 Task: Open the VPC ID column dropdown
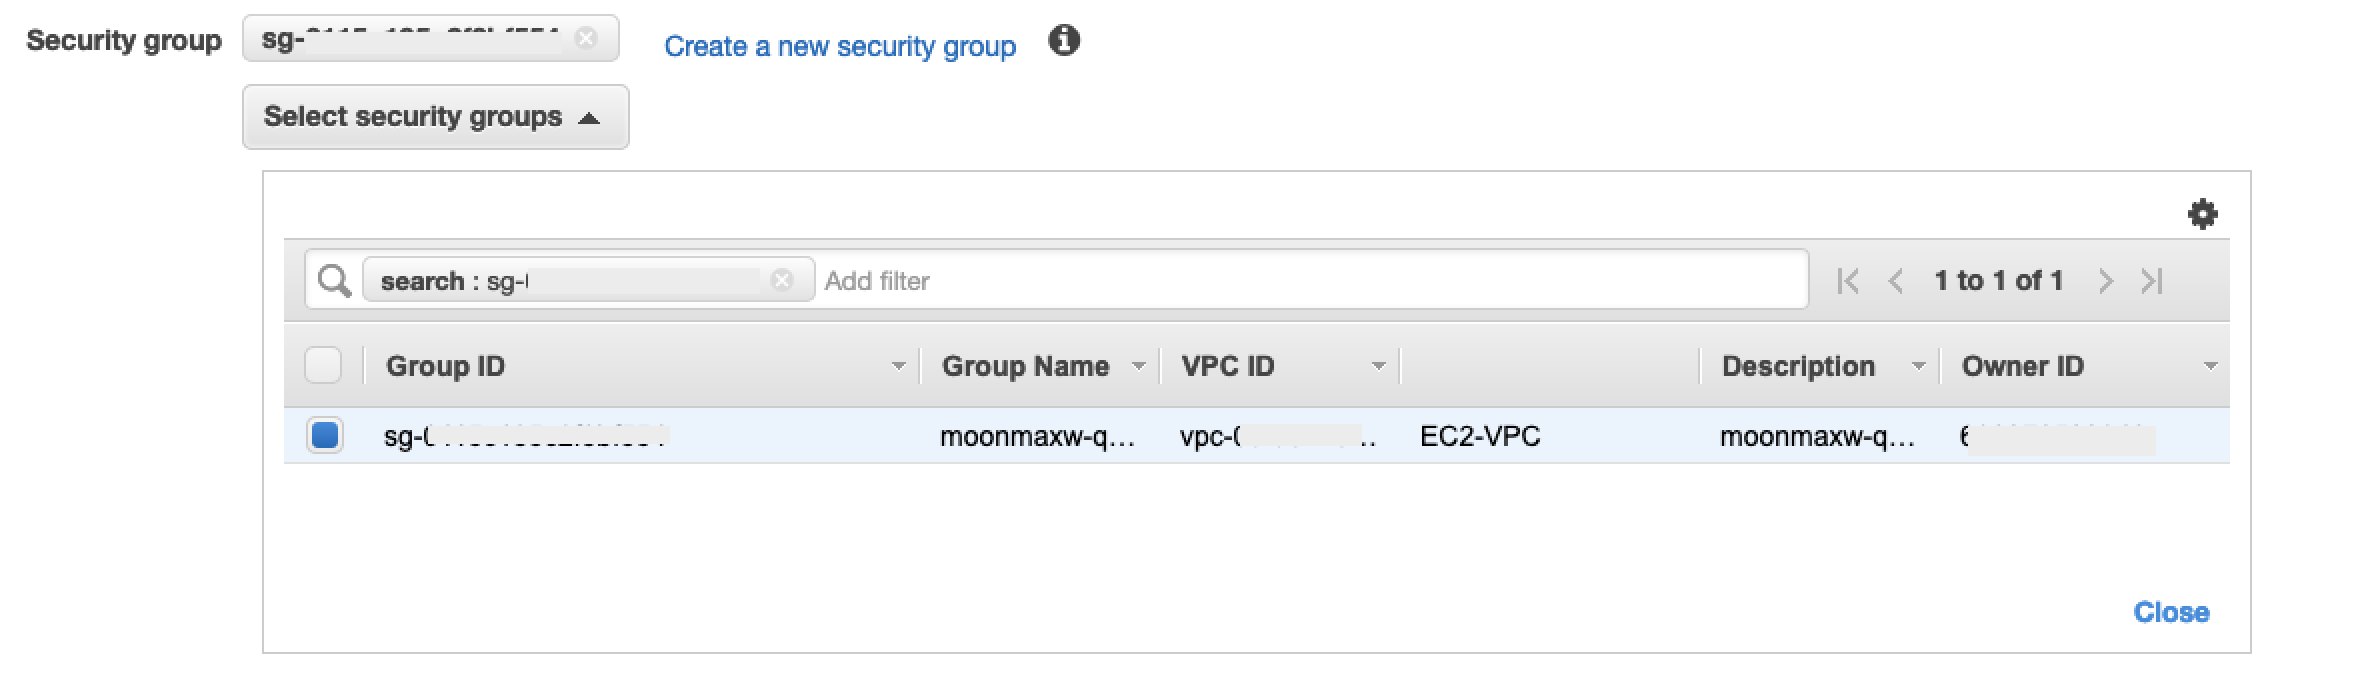click(x=1377, y=366)
